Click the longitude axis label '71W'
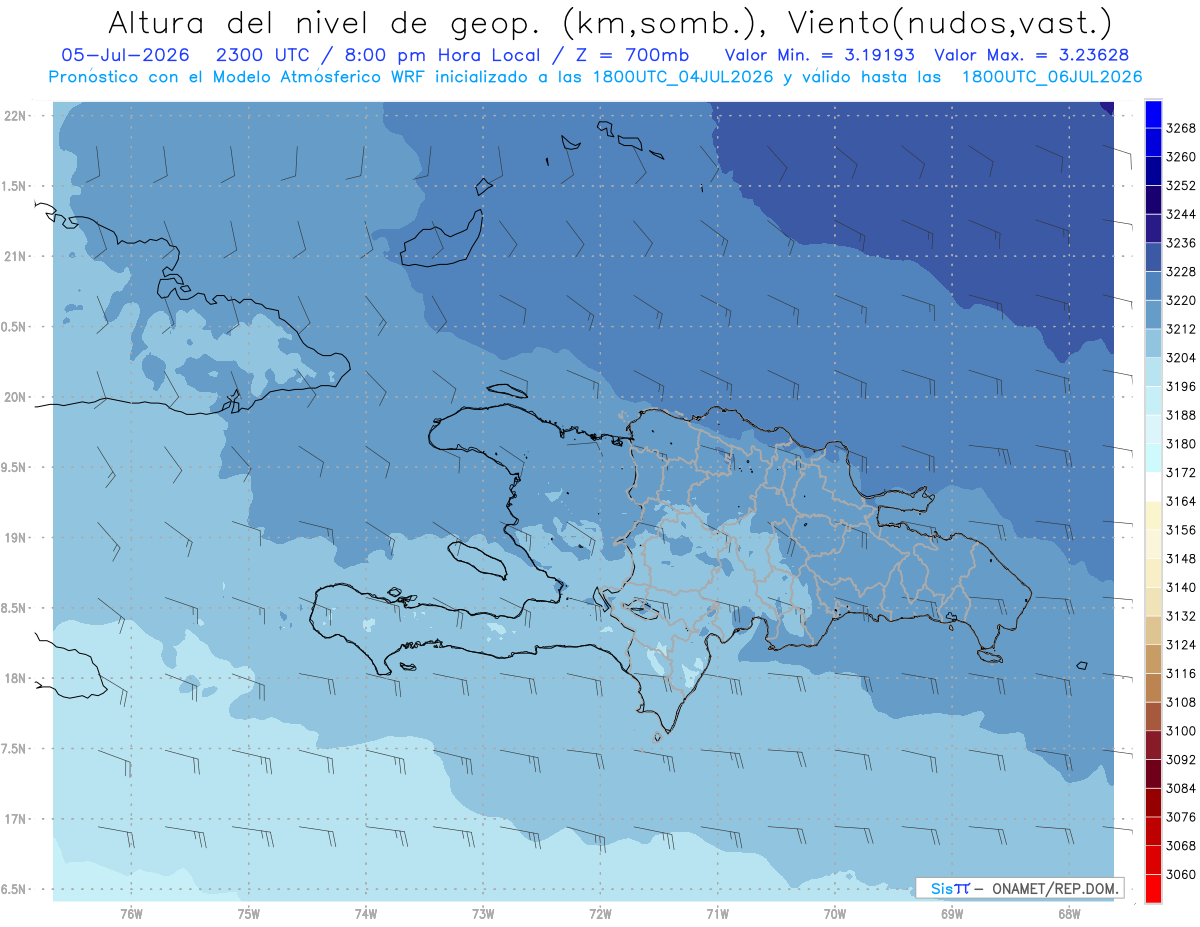1200x927 pixels. coord(717,913)
